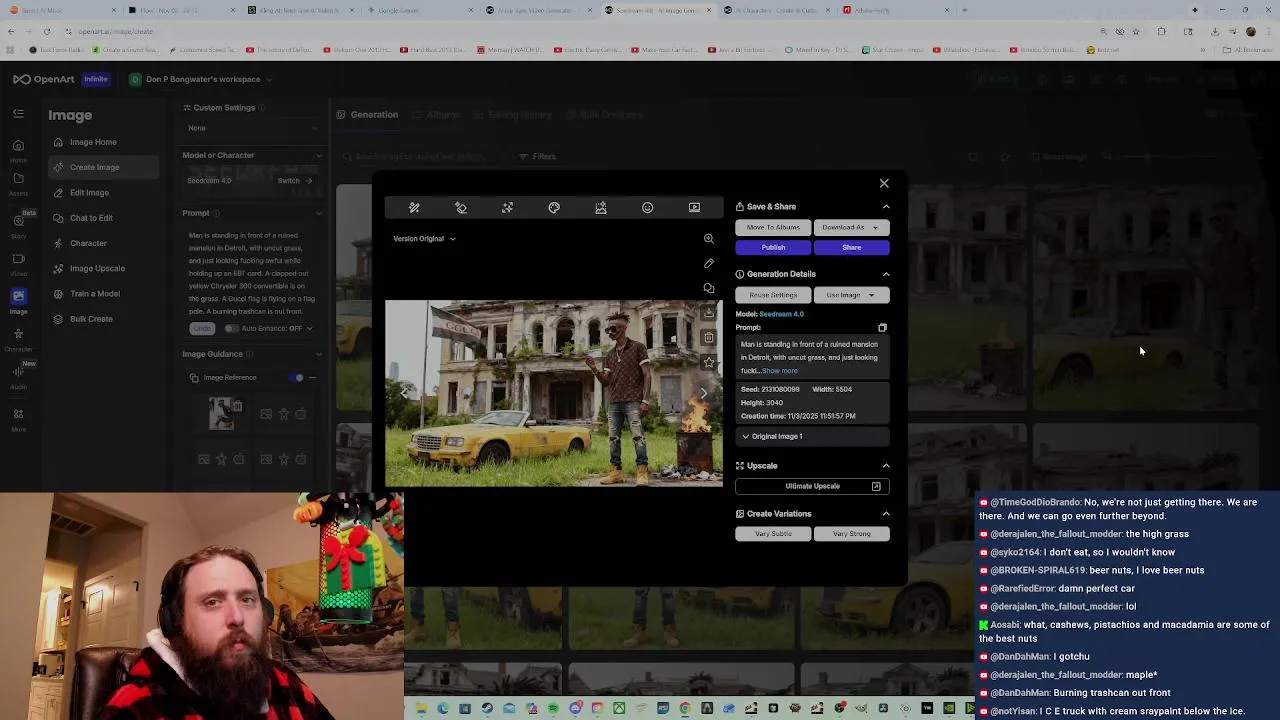Click Switch model button
The height and width of the screenshot is (720, 1280).
pyautogui.click(x=294, y=181)
